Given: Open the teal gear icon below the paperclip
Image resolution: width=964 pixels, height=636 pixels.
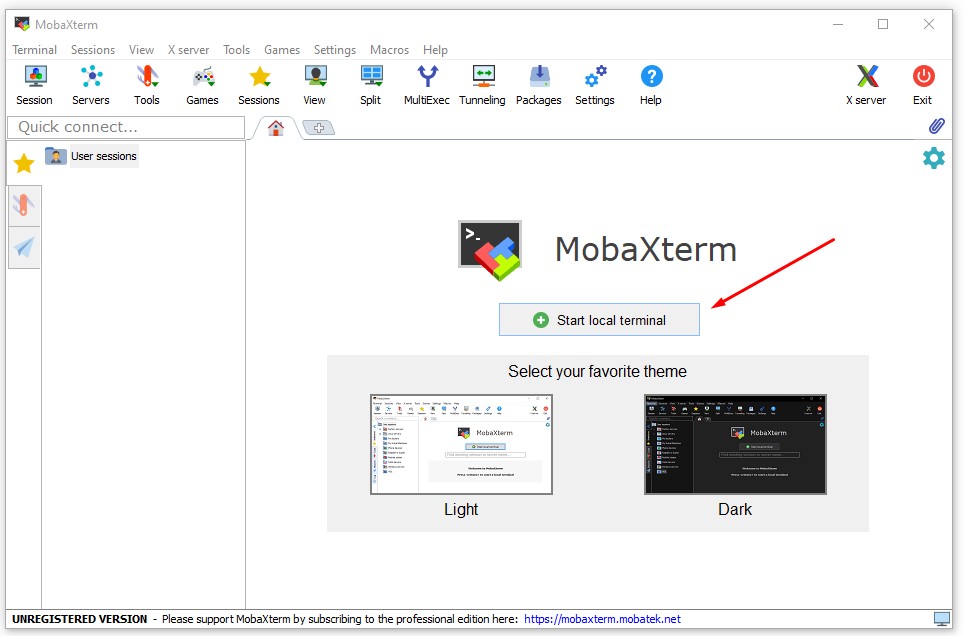Looking at the screenshot, I should click(x=934, y=158).
